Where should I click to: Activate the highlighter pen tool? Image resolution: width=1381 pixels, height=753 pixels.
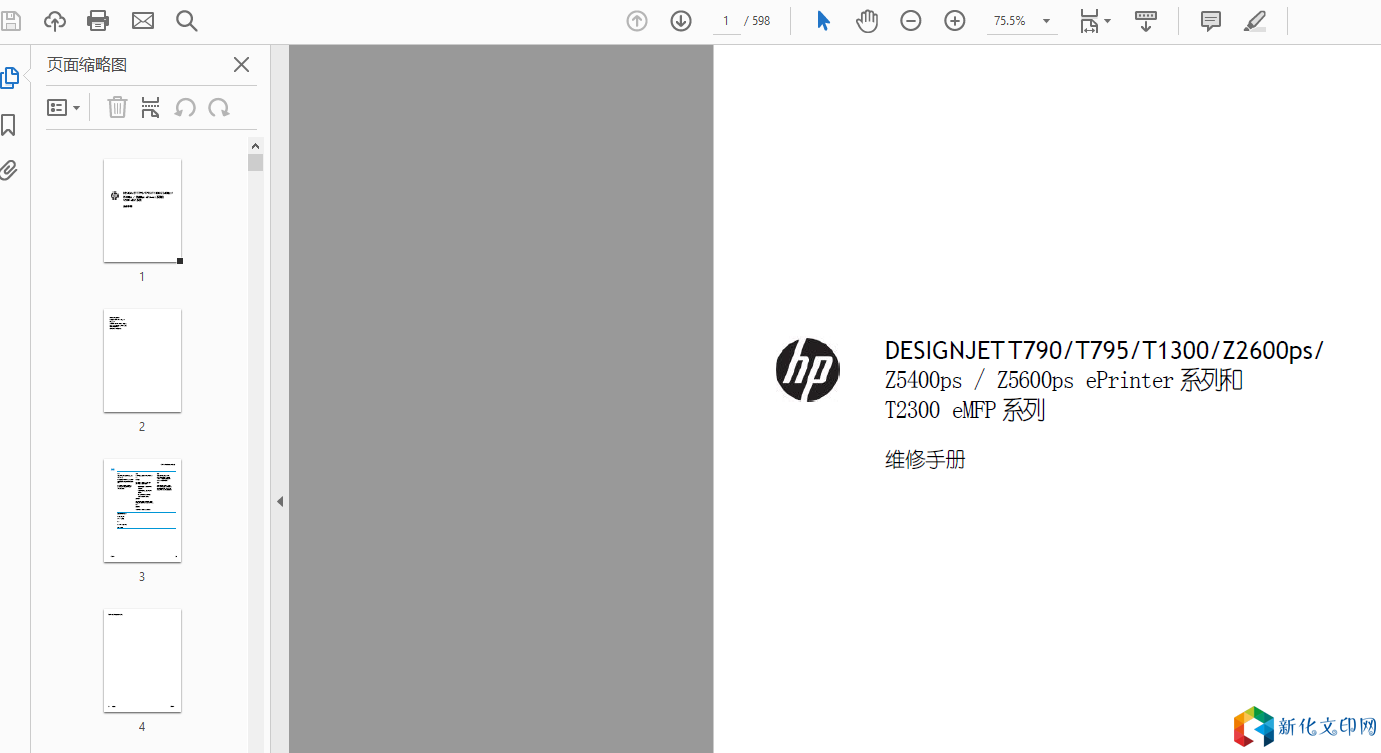pos(1255,21)
